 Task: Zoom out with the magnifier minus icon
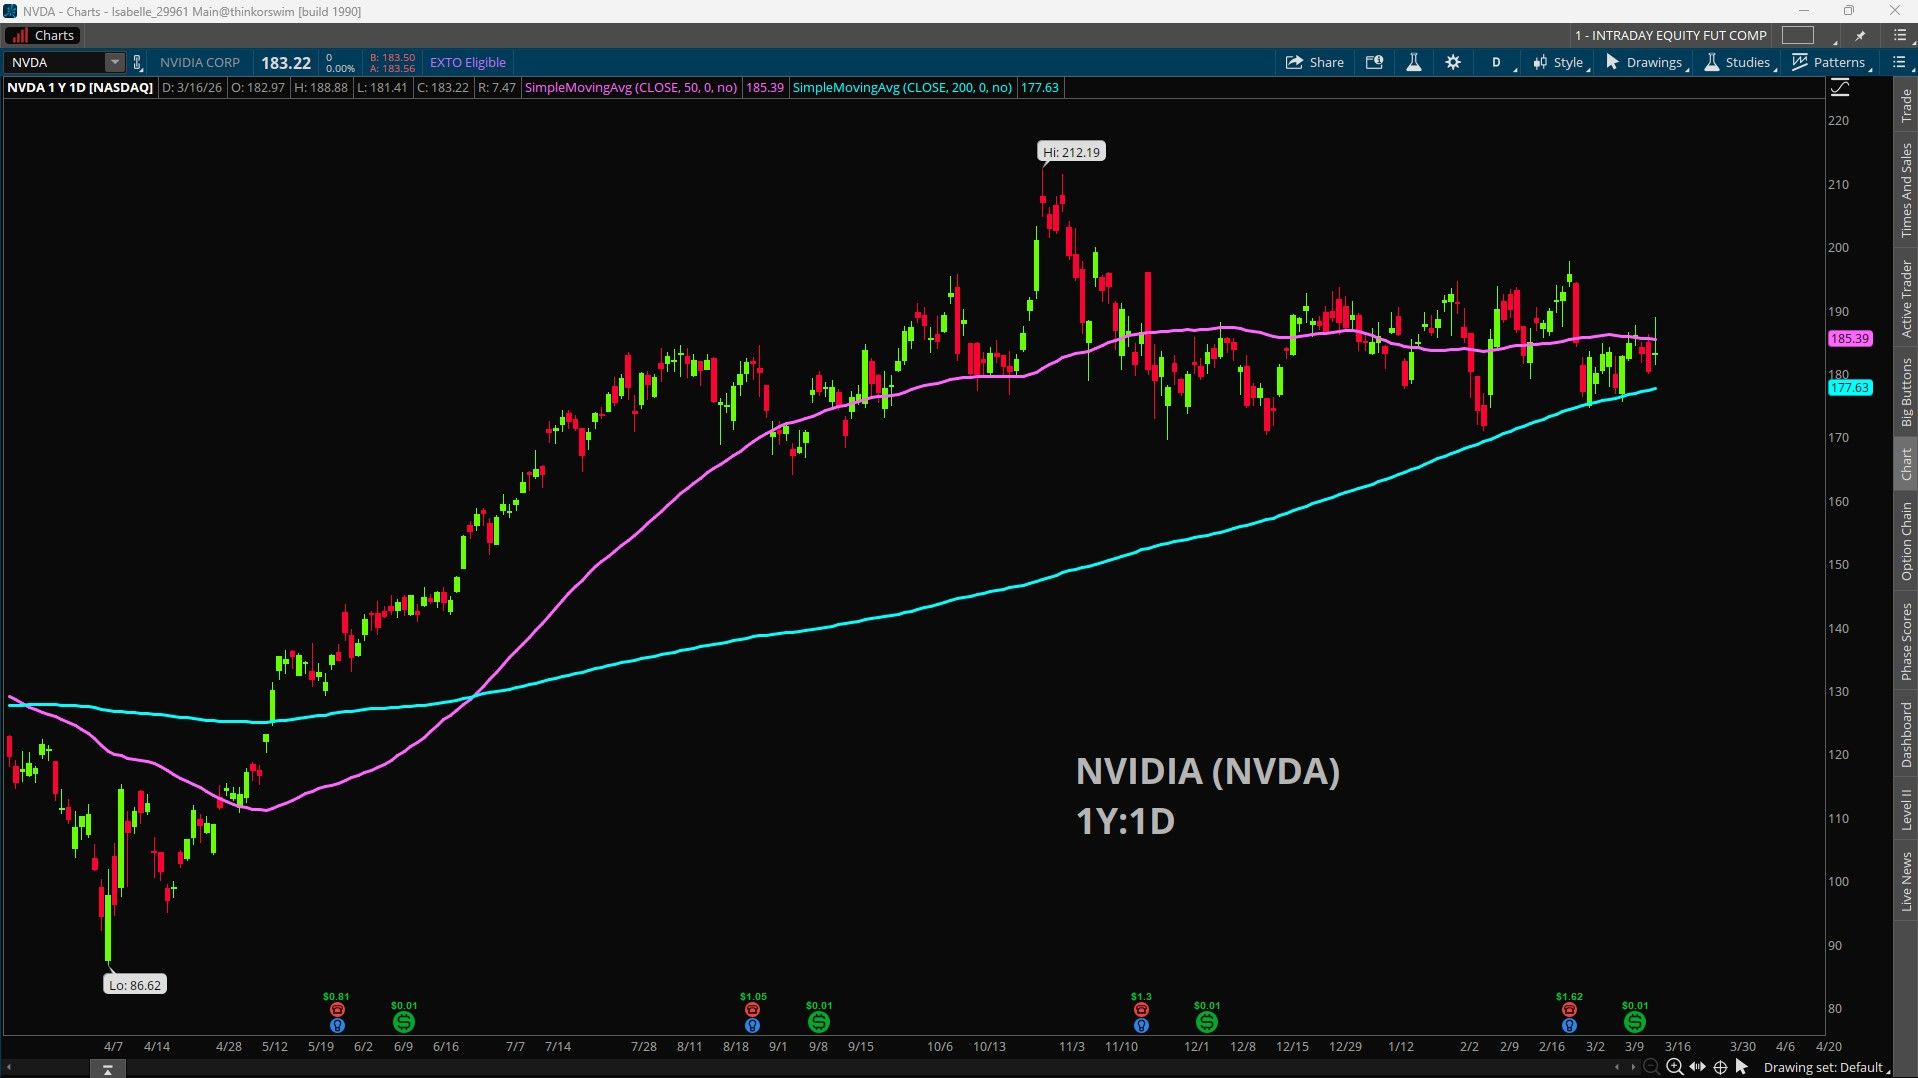tap(1651, 1067)
